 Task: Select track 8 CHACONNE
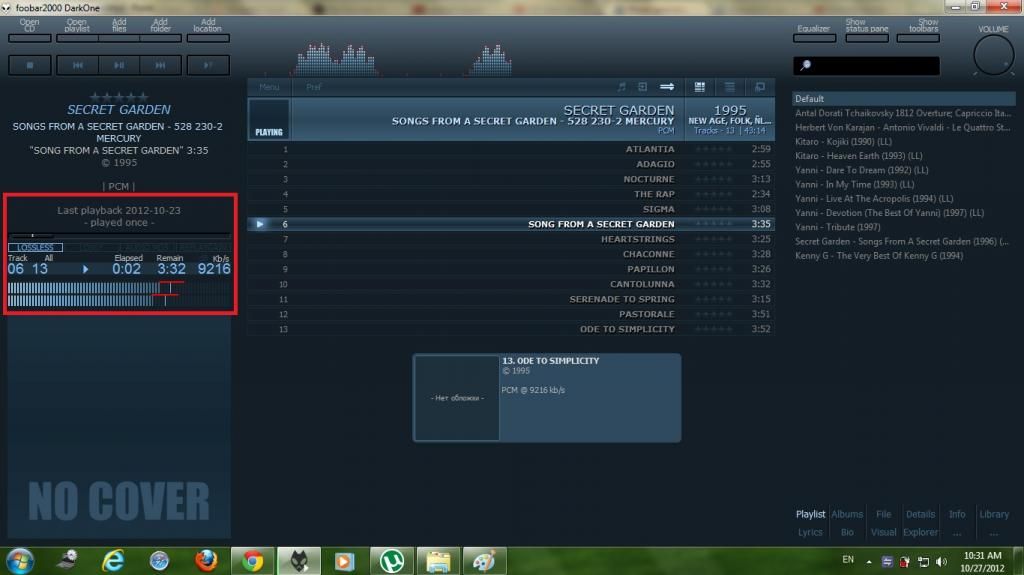(511, 254)
